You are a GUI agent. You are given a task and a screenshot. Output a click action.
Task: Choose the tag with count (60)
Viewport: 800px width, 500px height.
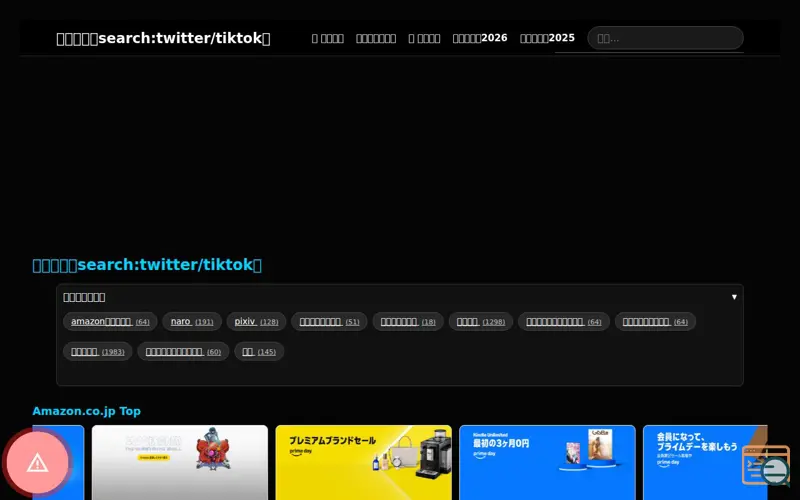click(183, 352)
